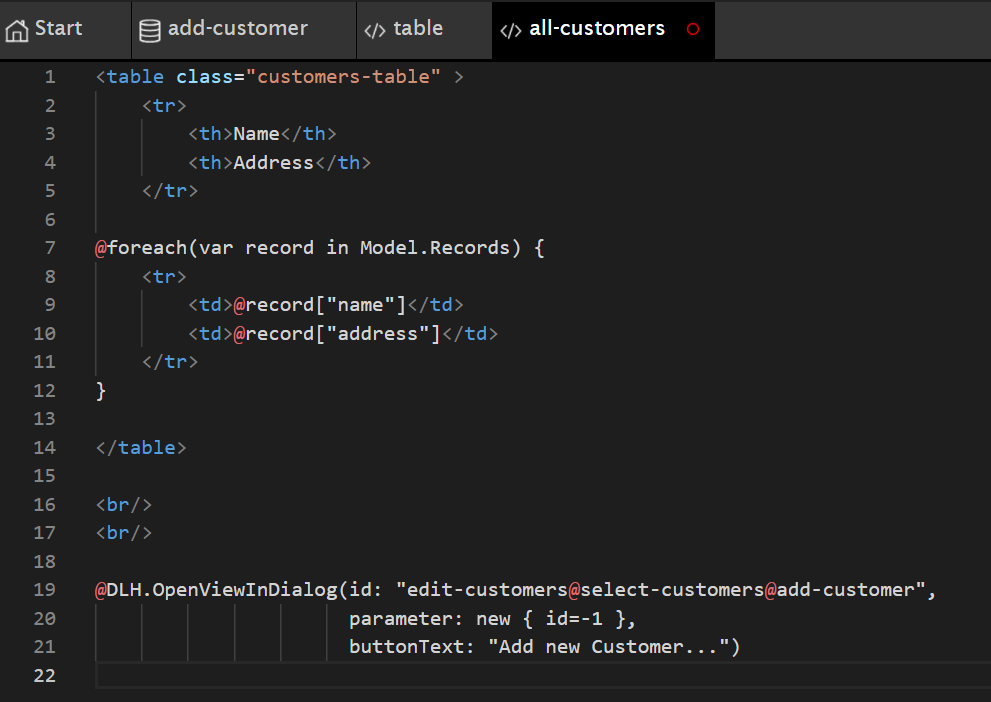Click line number 7 in gutter
991x702 pixels.
pos(50,248)
